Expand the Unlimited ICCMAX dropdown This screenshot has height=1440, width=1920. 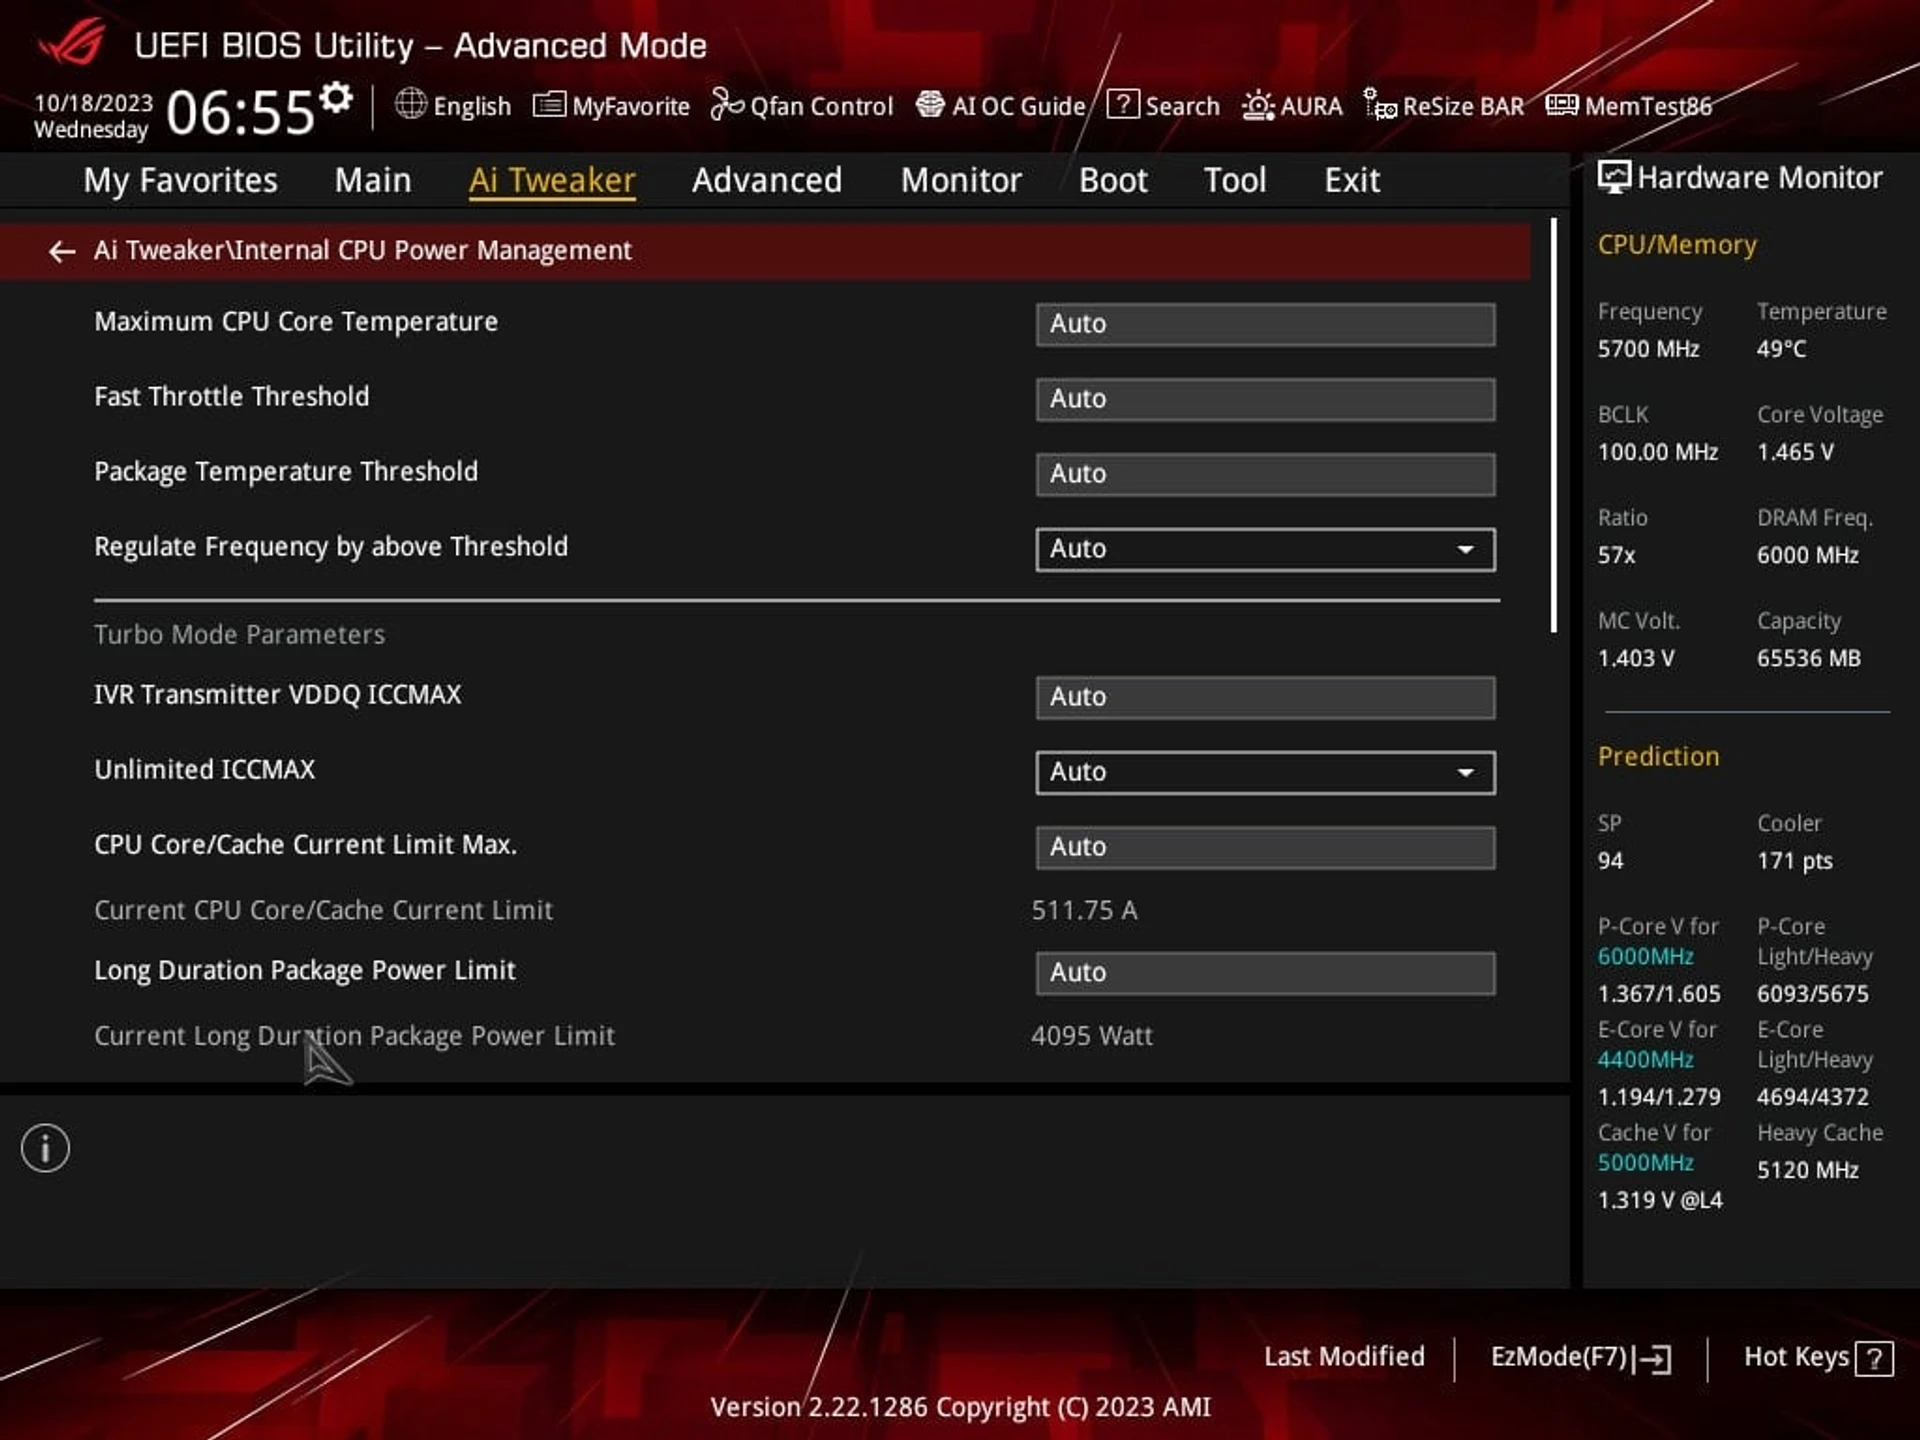(x=1265, y=772)
